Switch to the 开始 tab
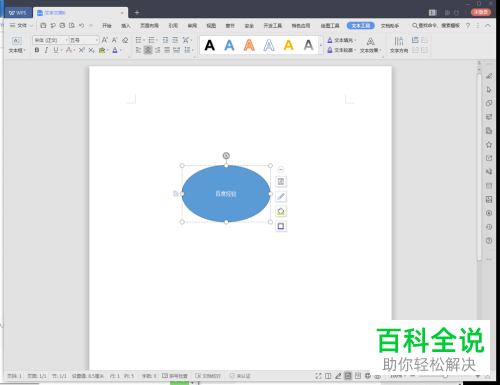500x385 pixels. [107, 25]
